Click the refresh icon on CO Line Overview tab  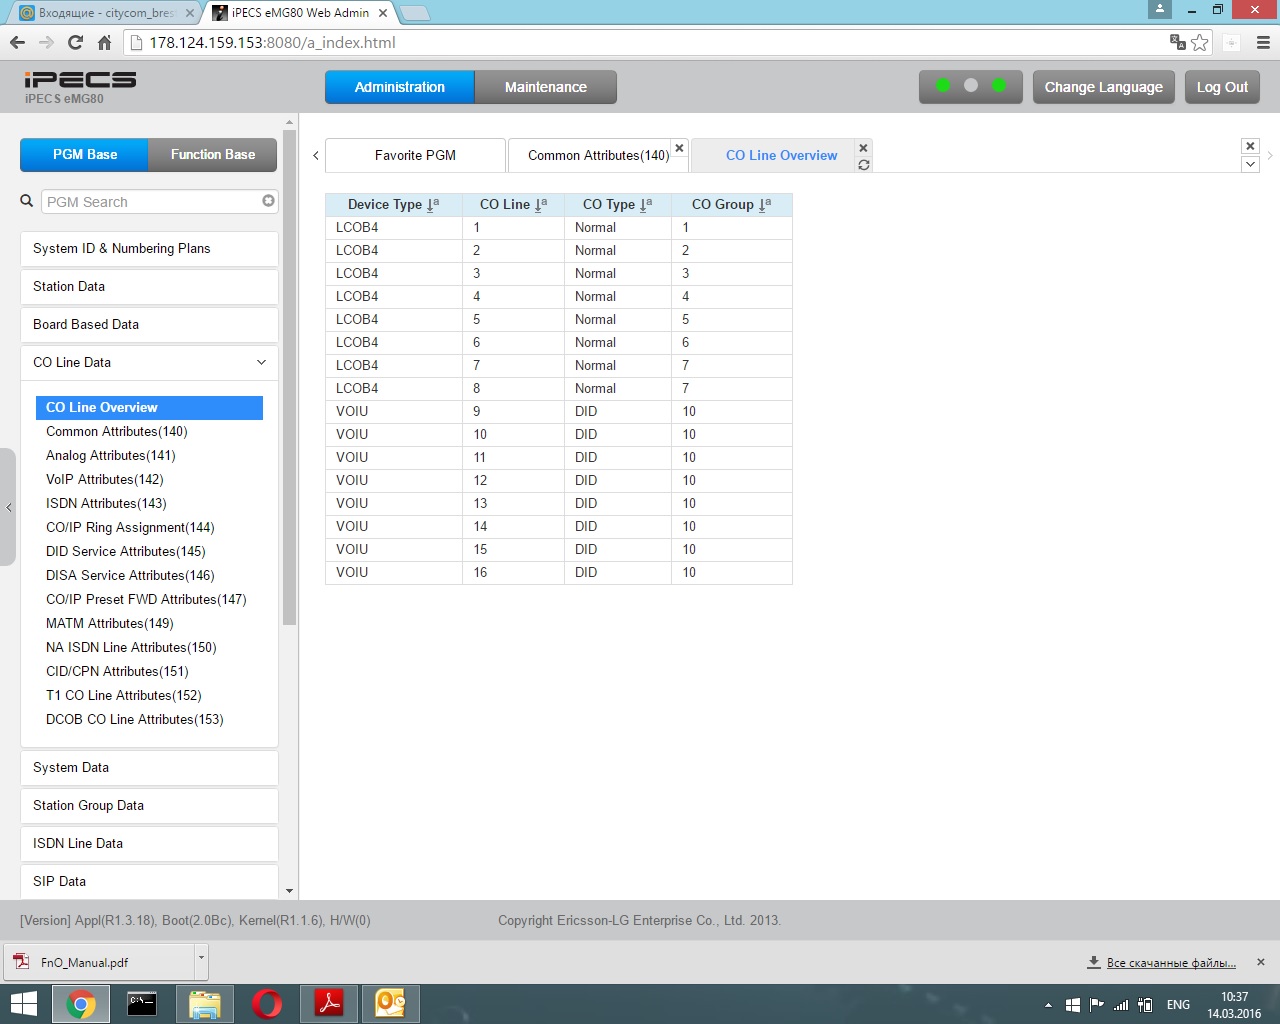864,165
